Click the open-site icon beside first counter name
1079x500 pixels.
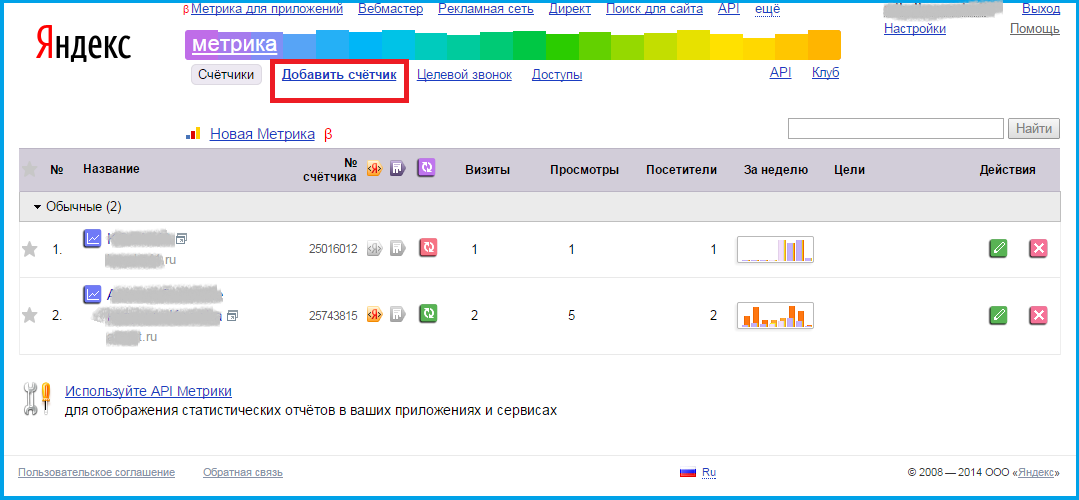[182, 239]
